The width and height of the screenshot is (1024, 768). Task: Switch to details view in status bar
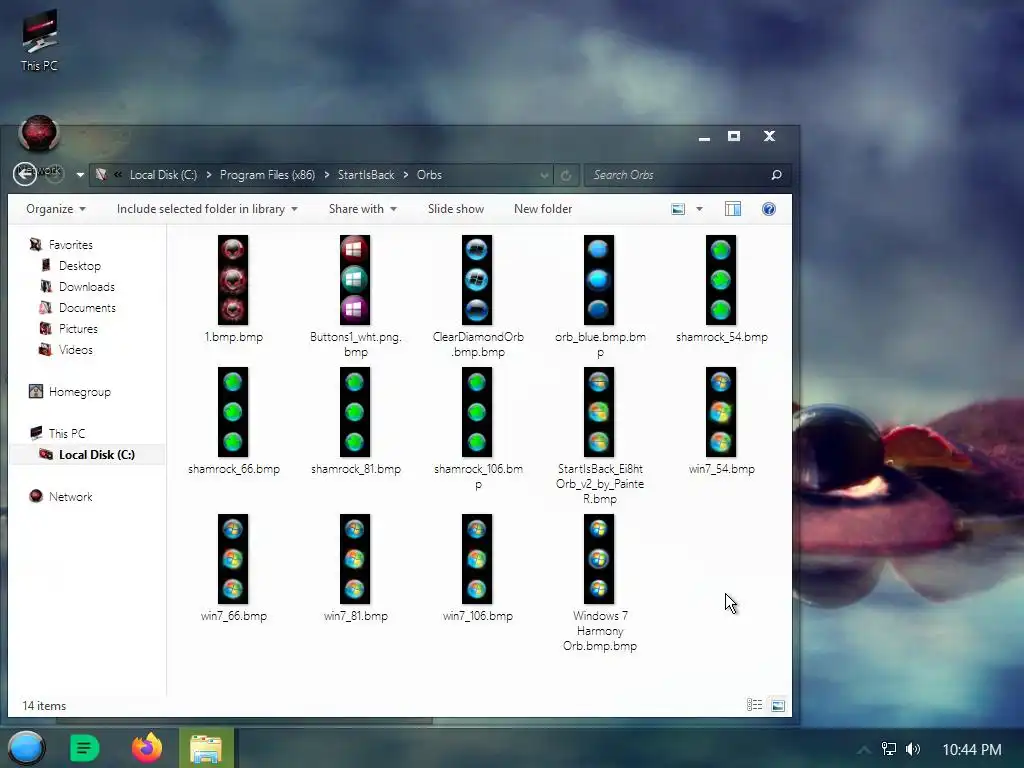coord(754,705)
